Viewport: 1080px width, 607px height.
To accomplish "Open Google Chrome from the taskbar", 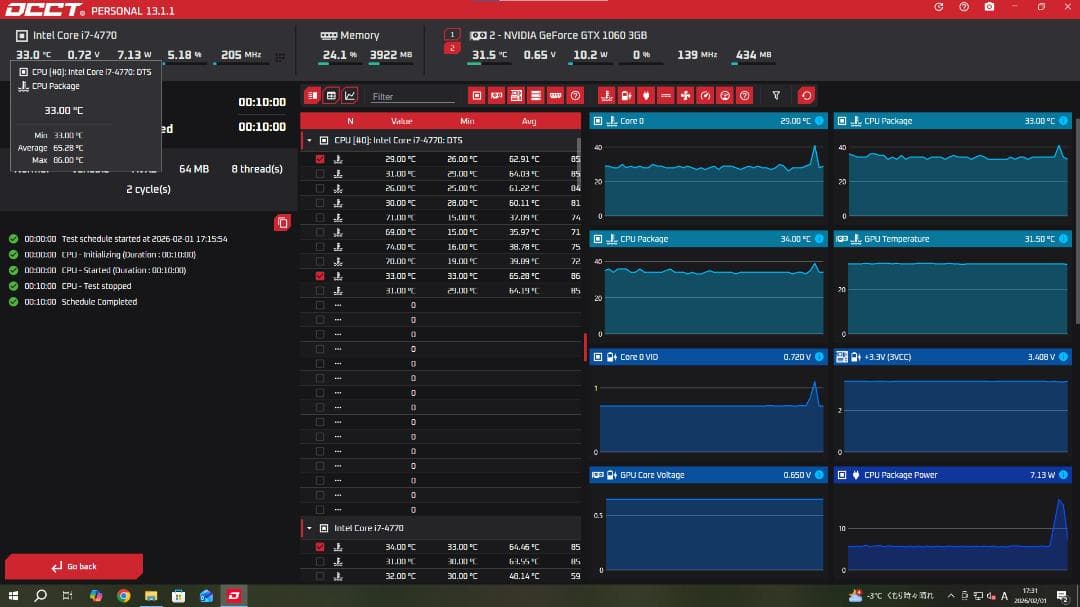I will click(123, 596).
